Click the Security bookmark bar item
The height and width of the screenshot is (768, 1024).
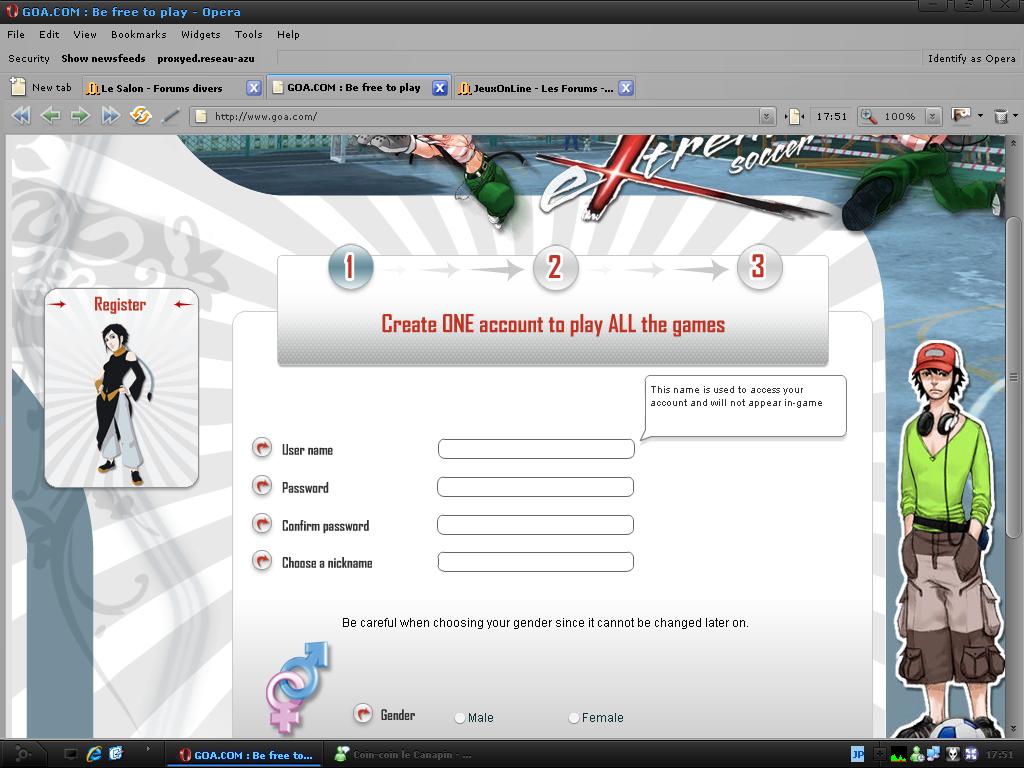point(29,59)
